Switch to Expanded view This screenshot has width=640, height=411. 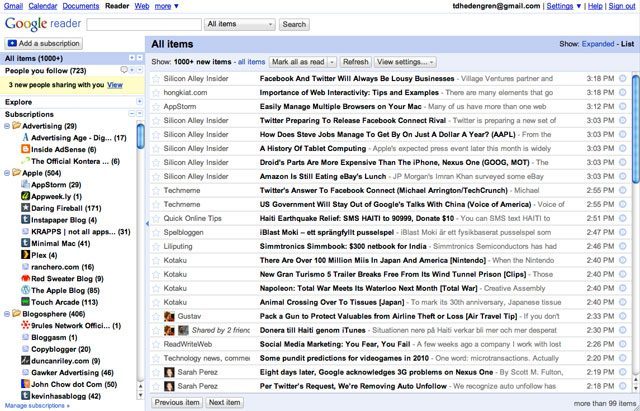(x=598, y=44)
